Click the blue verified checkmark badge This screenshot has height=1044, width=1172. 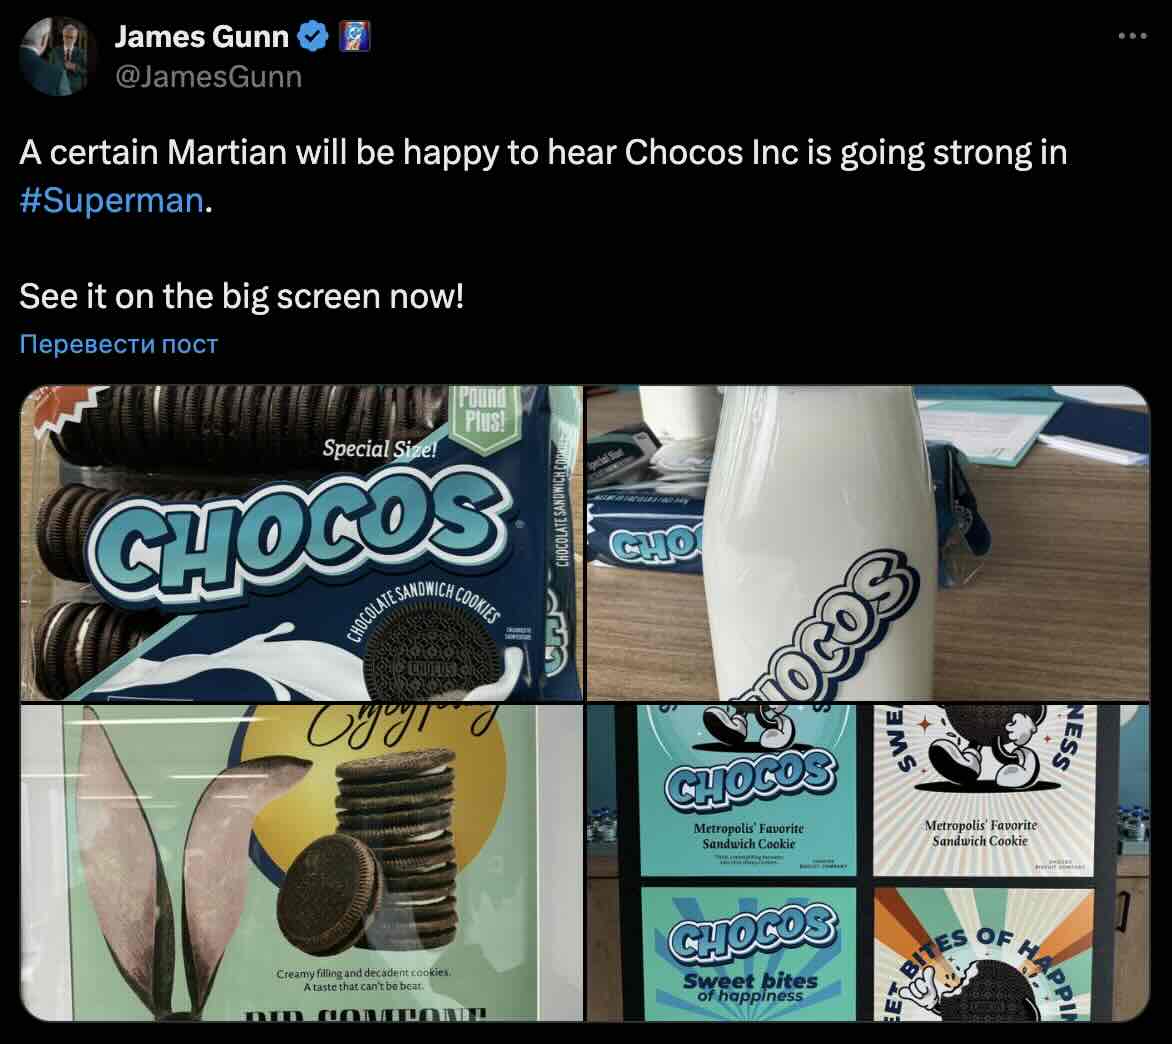(312, 36)
